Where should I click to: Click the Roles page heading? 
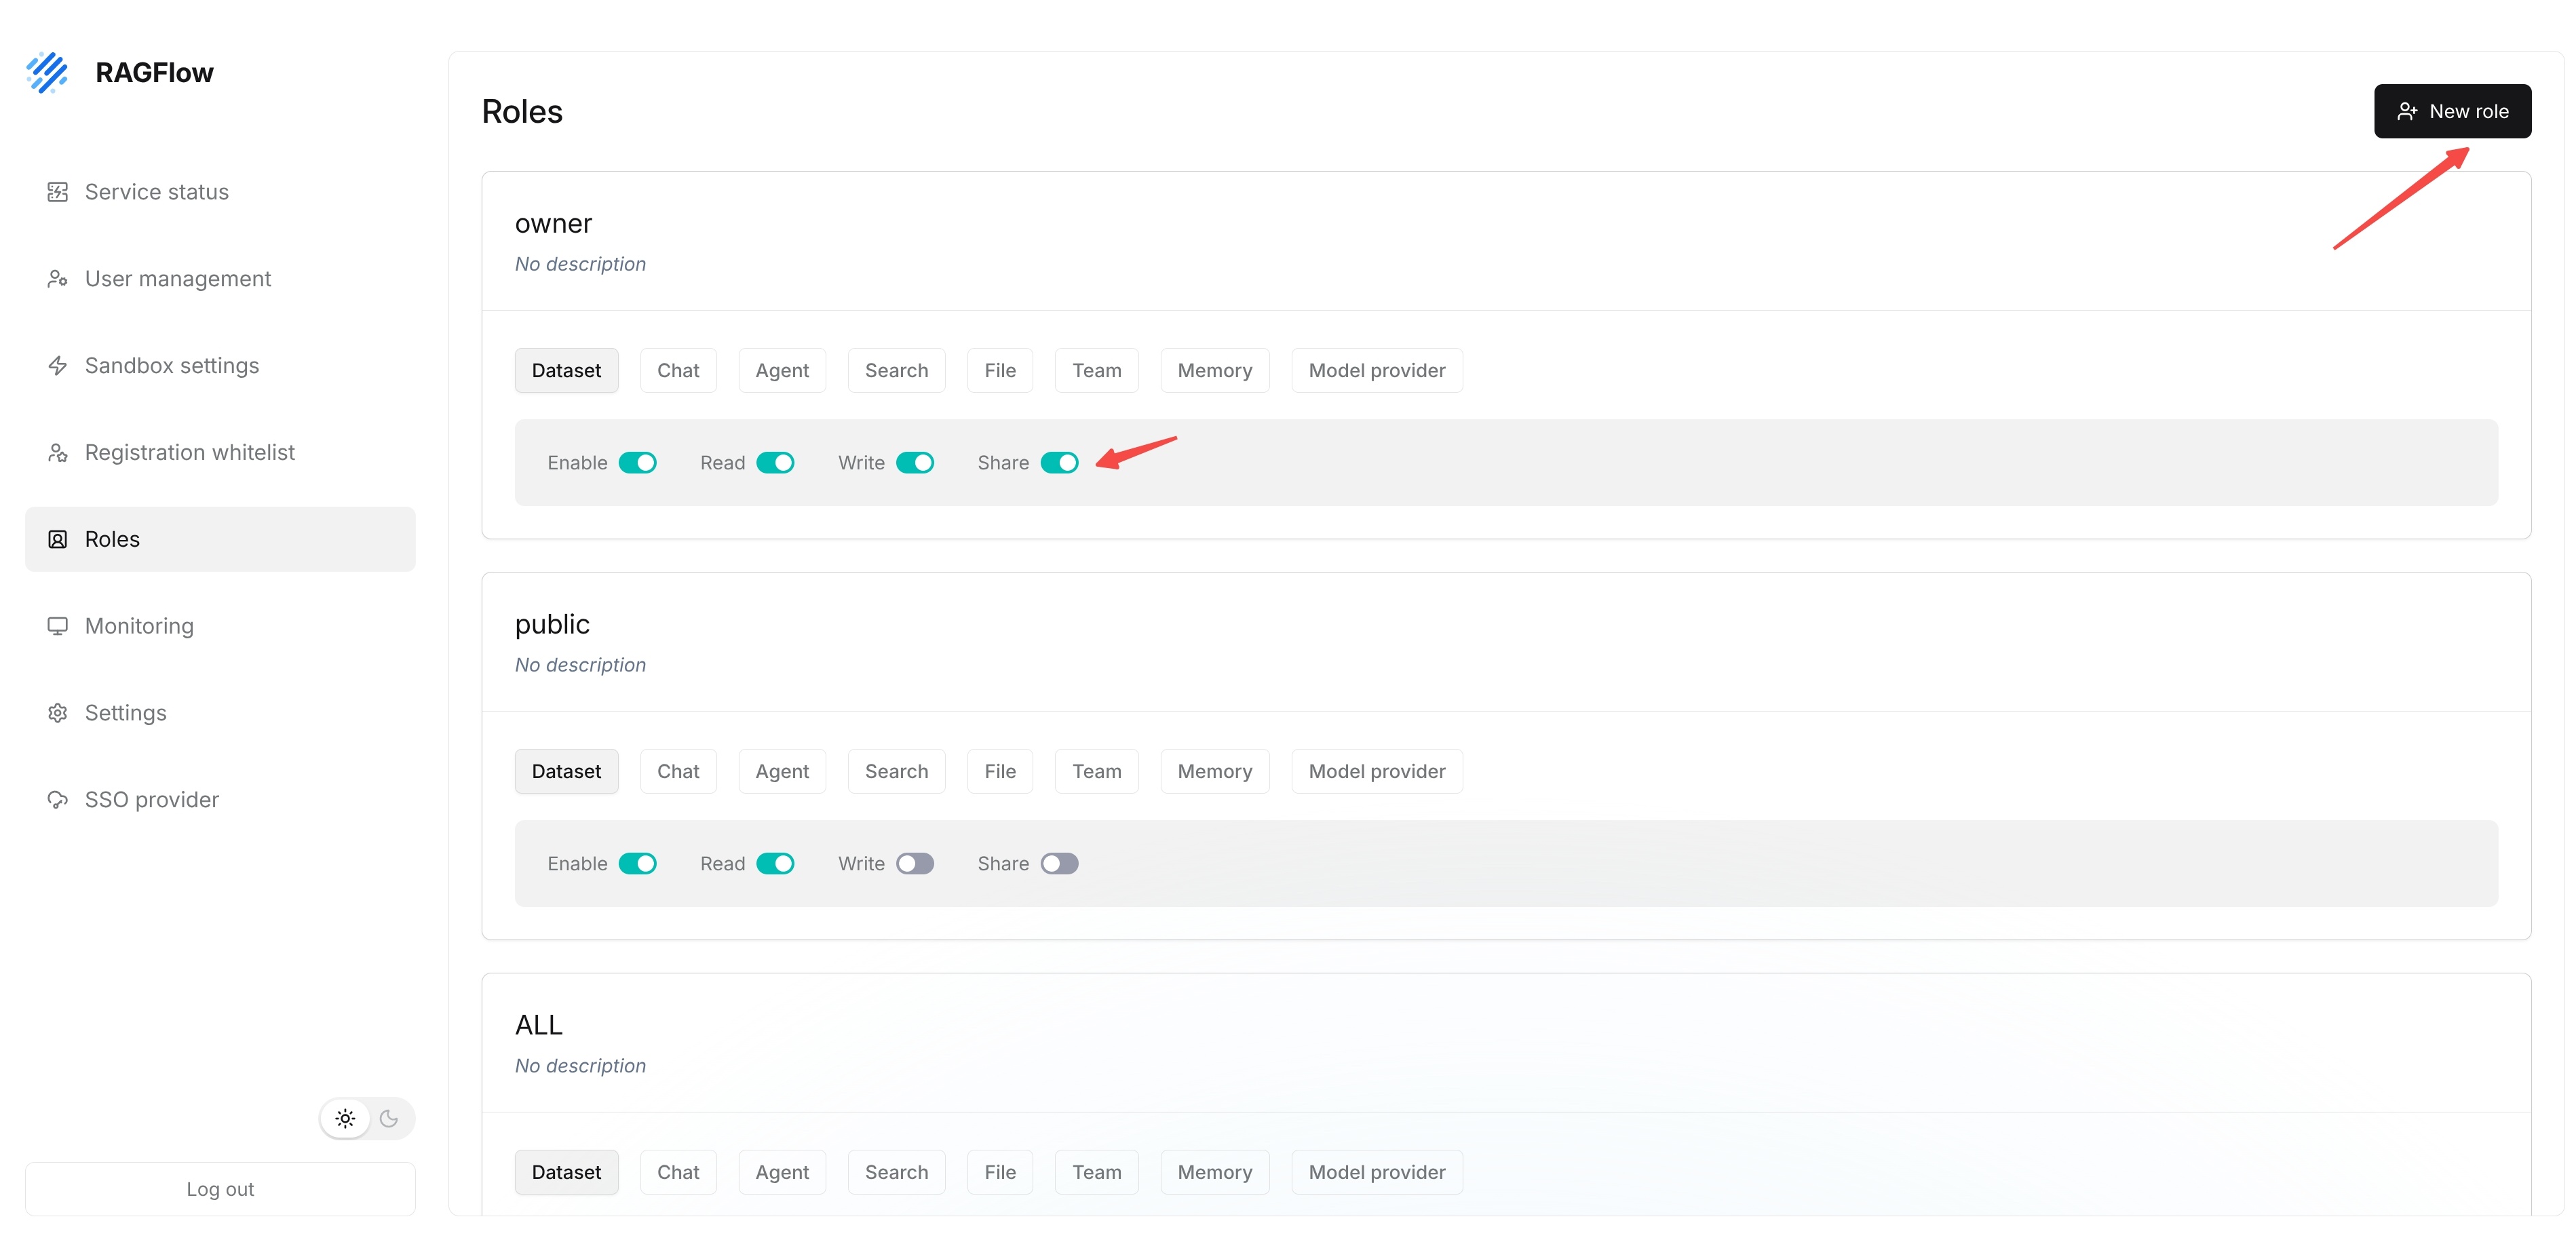(522, 112)
